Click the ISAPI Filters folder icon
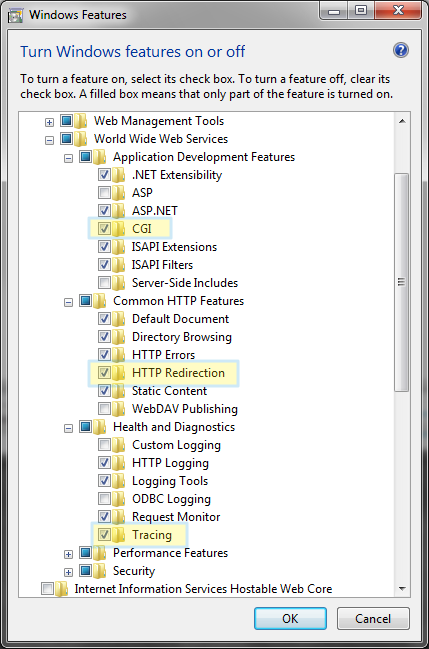Image resolution: width=429 pixels, height=649 pixels. [118, 264]
